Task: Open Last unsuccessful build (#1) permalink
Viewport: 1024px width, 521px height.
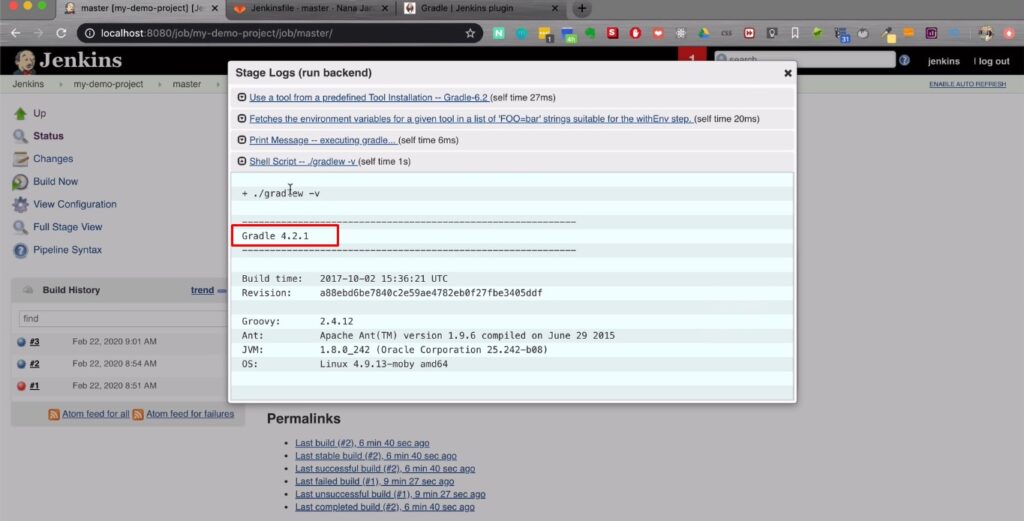Action: point(390,494)
